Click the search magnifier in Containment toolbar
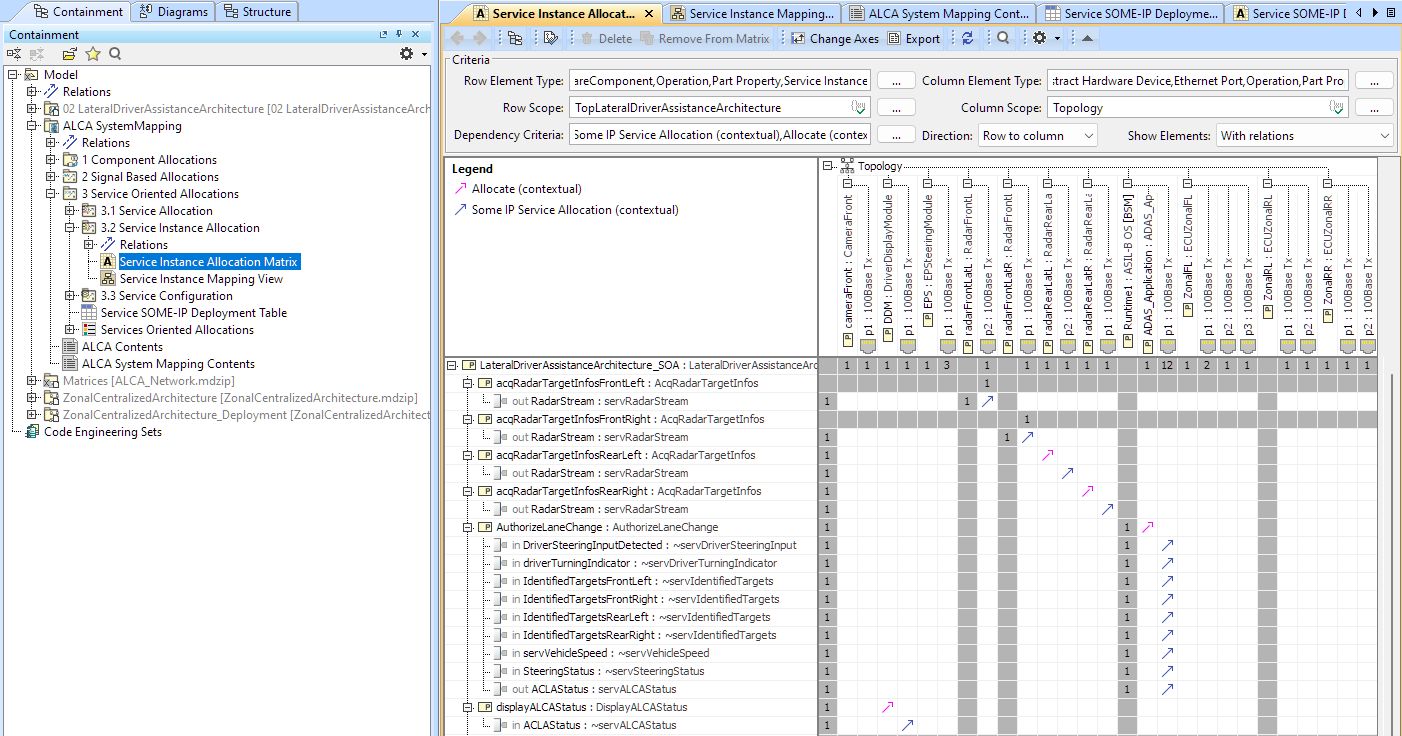Image resolution: width=1402 pixels, height=736 pixels. click(116, 54)
